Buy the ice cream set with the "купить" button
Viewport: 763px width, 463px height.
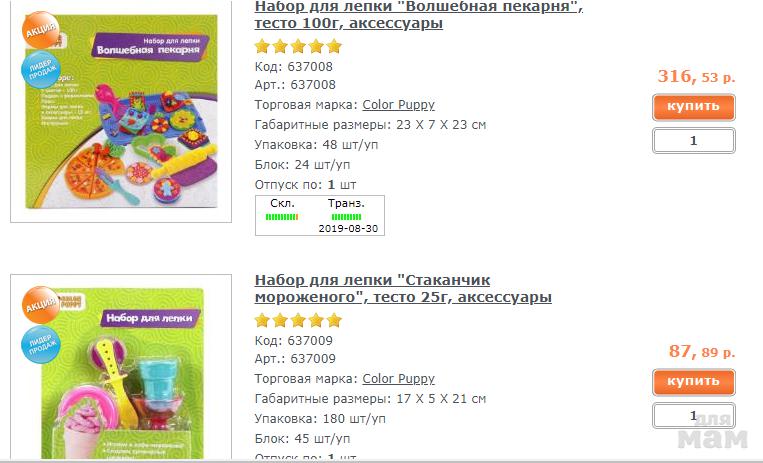click(x=693, y=382)
